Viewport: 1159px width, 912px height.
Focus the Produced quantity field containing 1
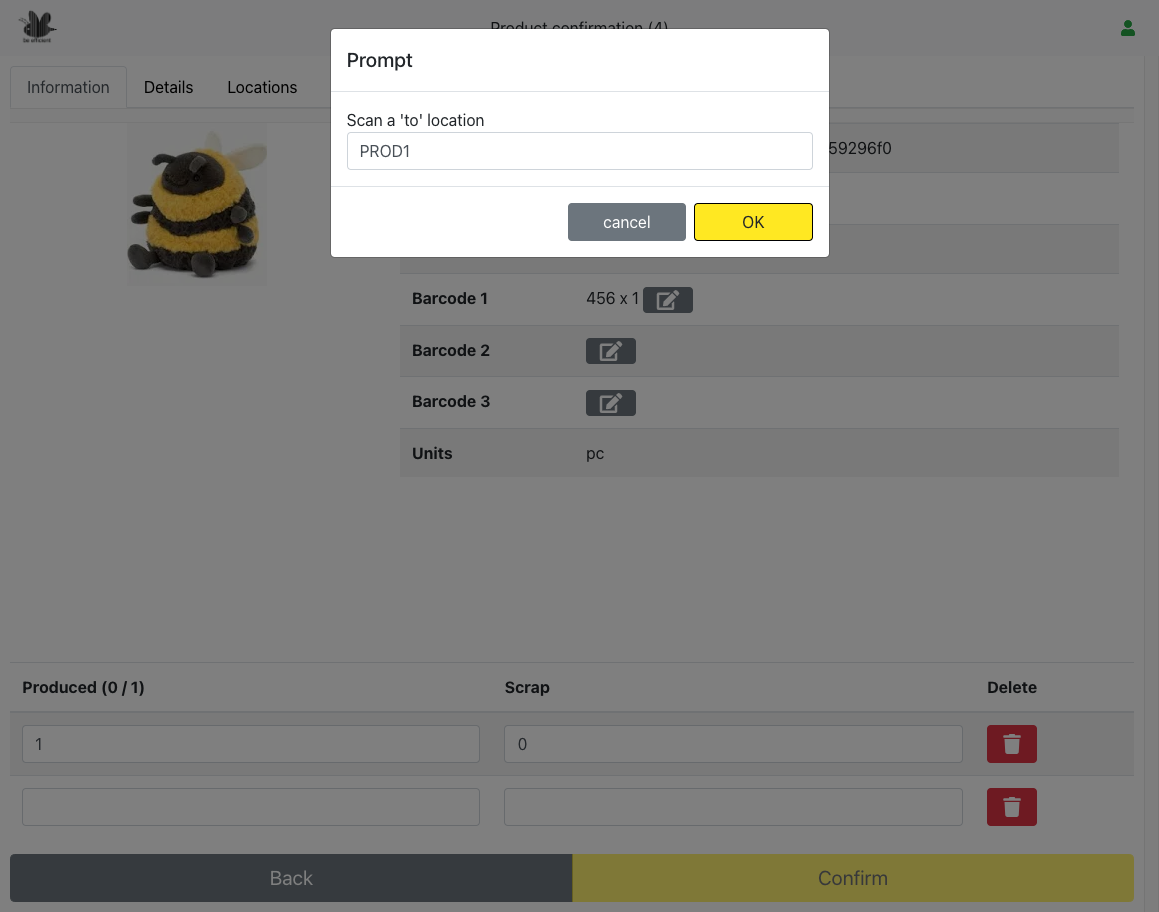tap(250, 744)
